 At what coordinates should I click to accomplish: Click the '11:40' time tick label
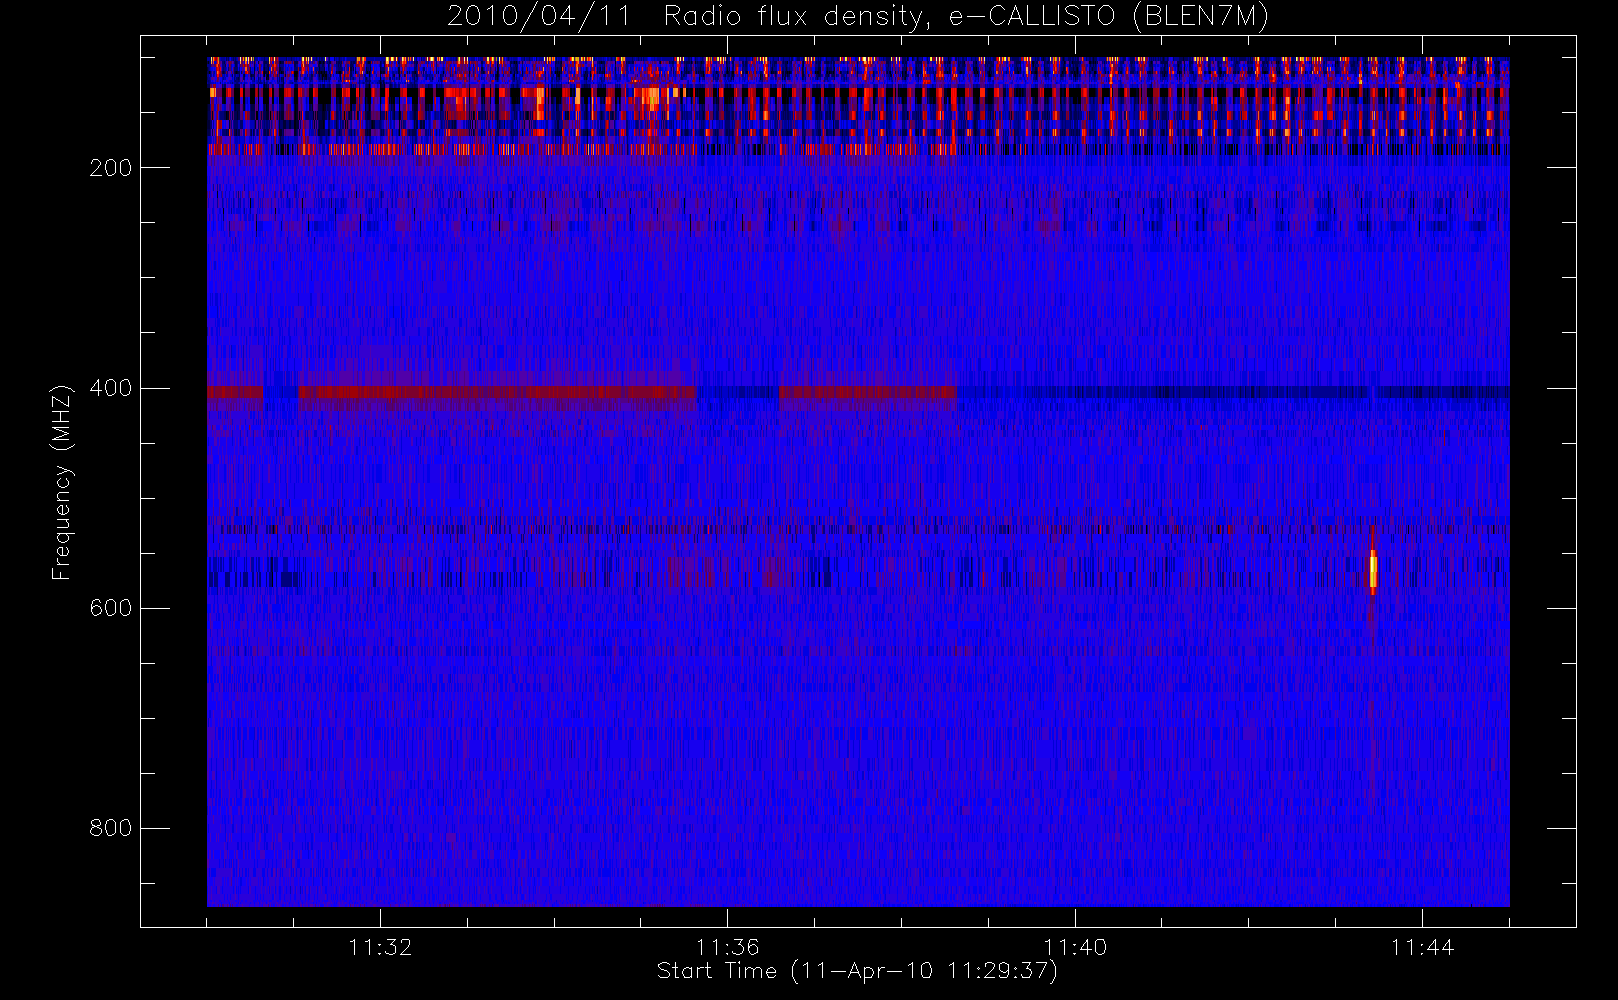(x=1075, y=947)
